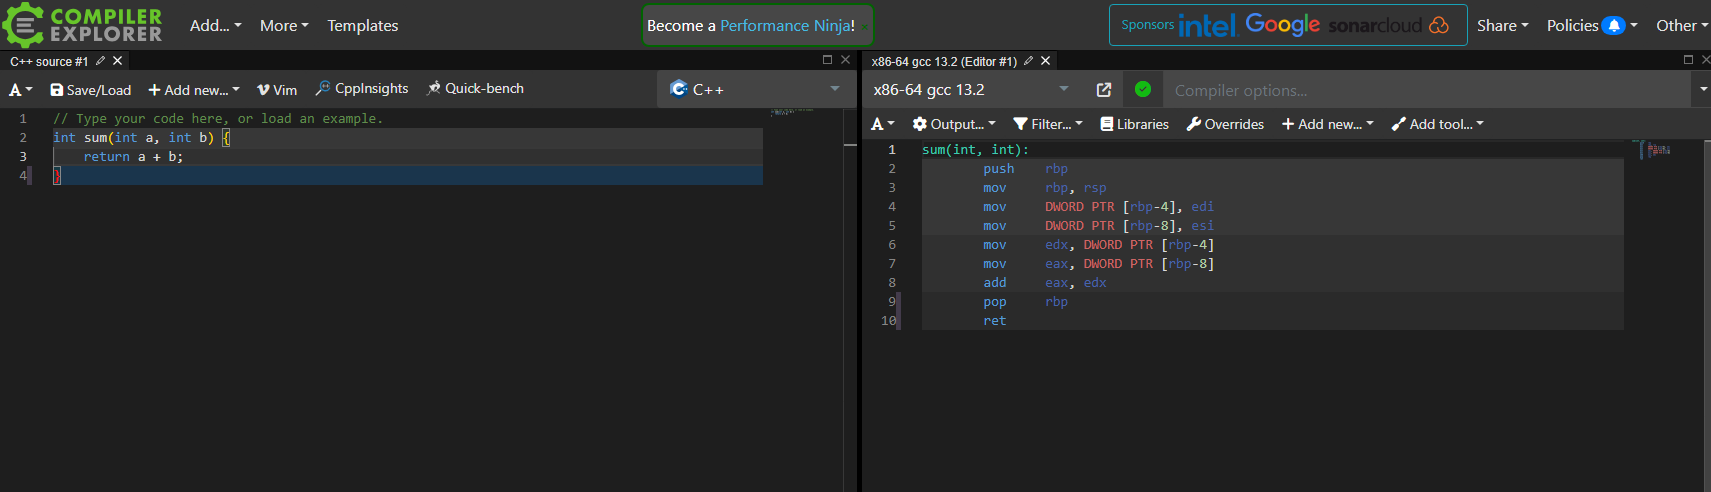
Task: Open the Add tool... dropdown
Action: point(1437,124)
